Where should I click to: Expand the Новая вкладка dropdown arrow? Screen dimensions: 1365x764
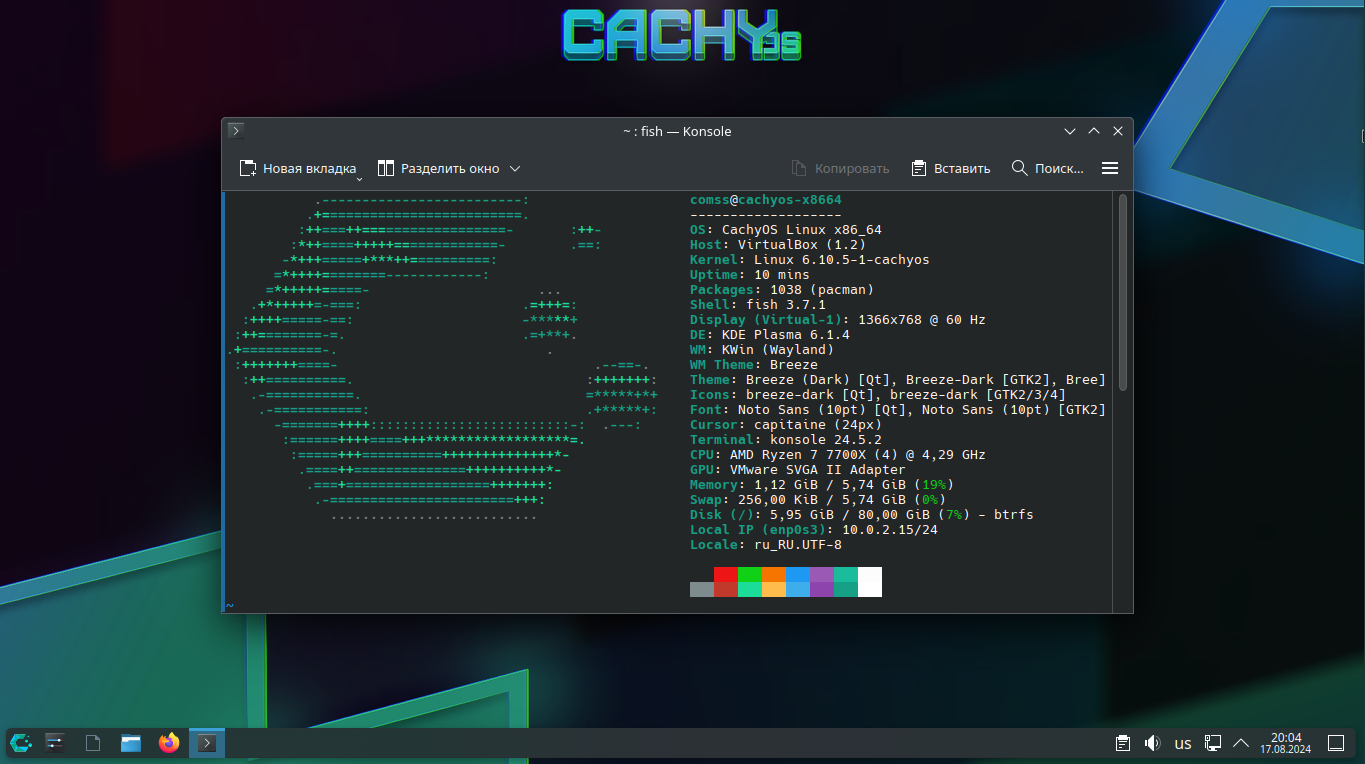(359, 177)
